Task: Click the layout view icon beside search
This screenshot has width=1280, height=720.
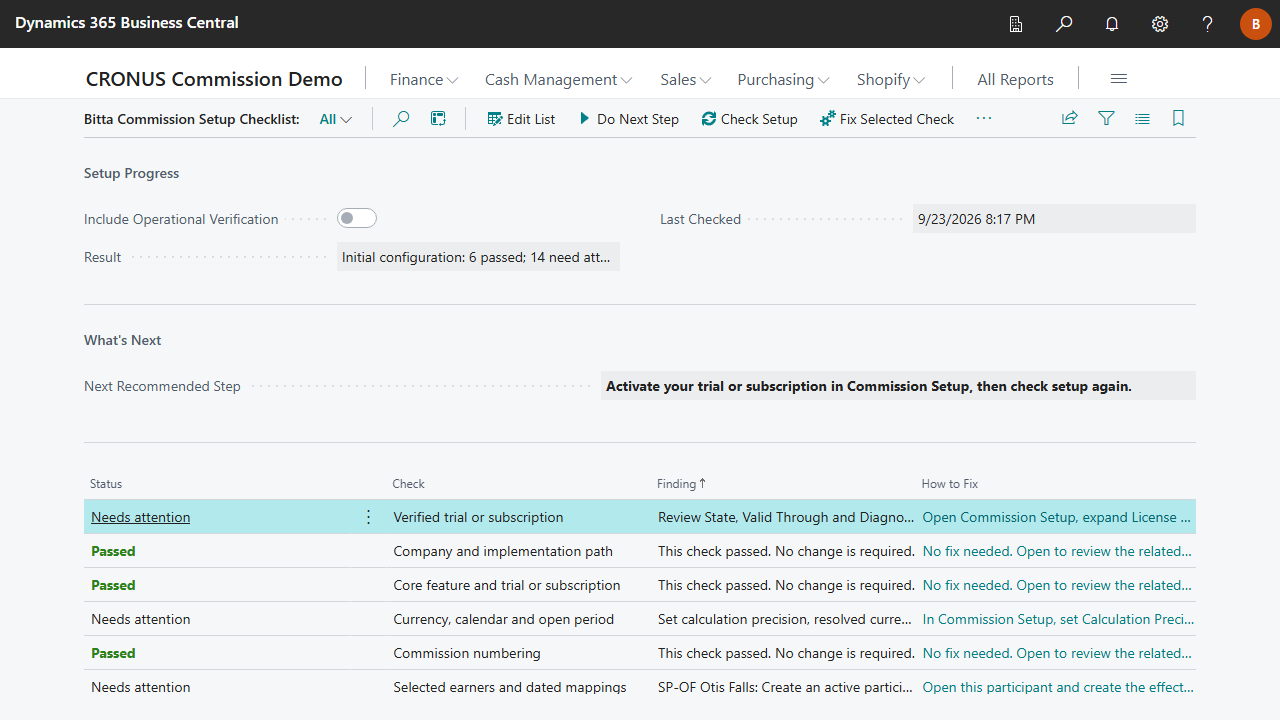Action: [x=438, y=119]
